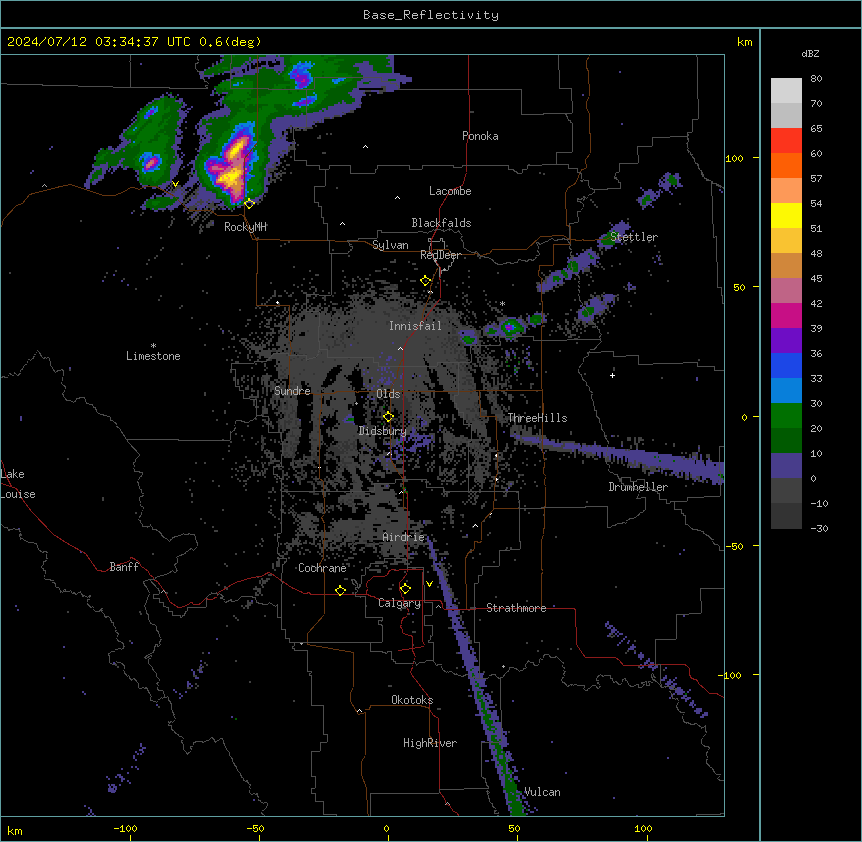The height and width of the screenshot is (842, 862).
Task: Click the Sylvan label on the map
Action: click(x=390, y=245)
